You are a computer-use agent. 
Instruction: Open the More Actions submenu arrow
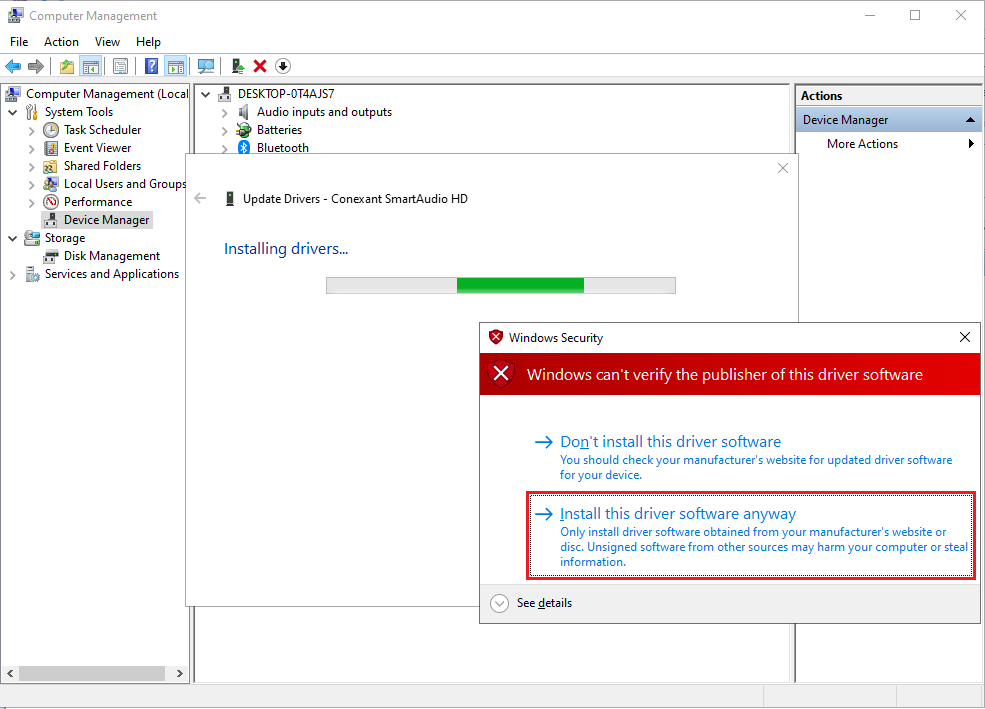pyautogui.click(x=969, y=143)
